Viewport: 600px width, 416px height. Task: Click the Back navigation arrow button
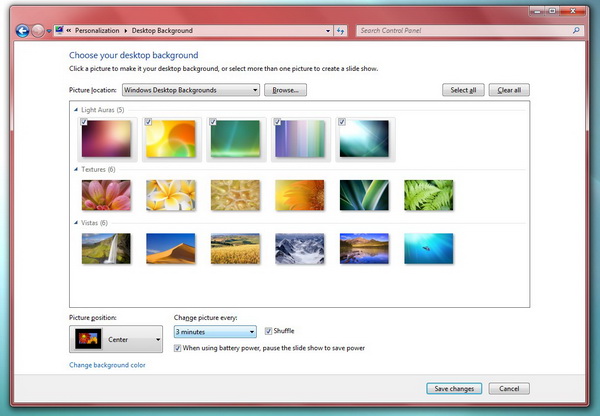pyautogui.click(x=22, y=31)
